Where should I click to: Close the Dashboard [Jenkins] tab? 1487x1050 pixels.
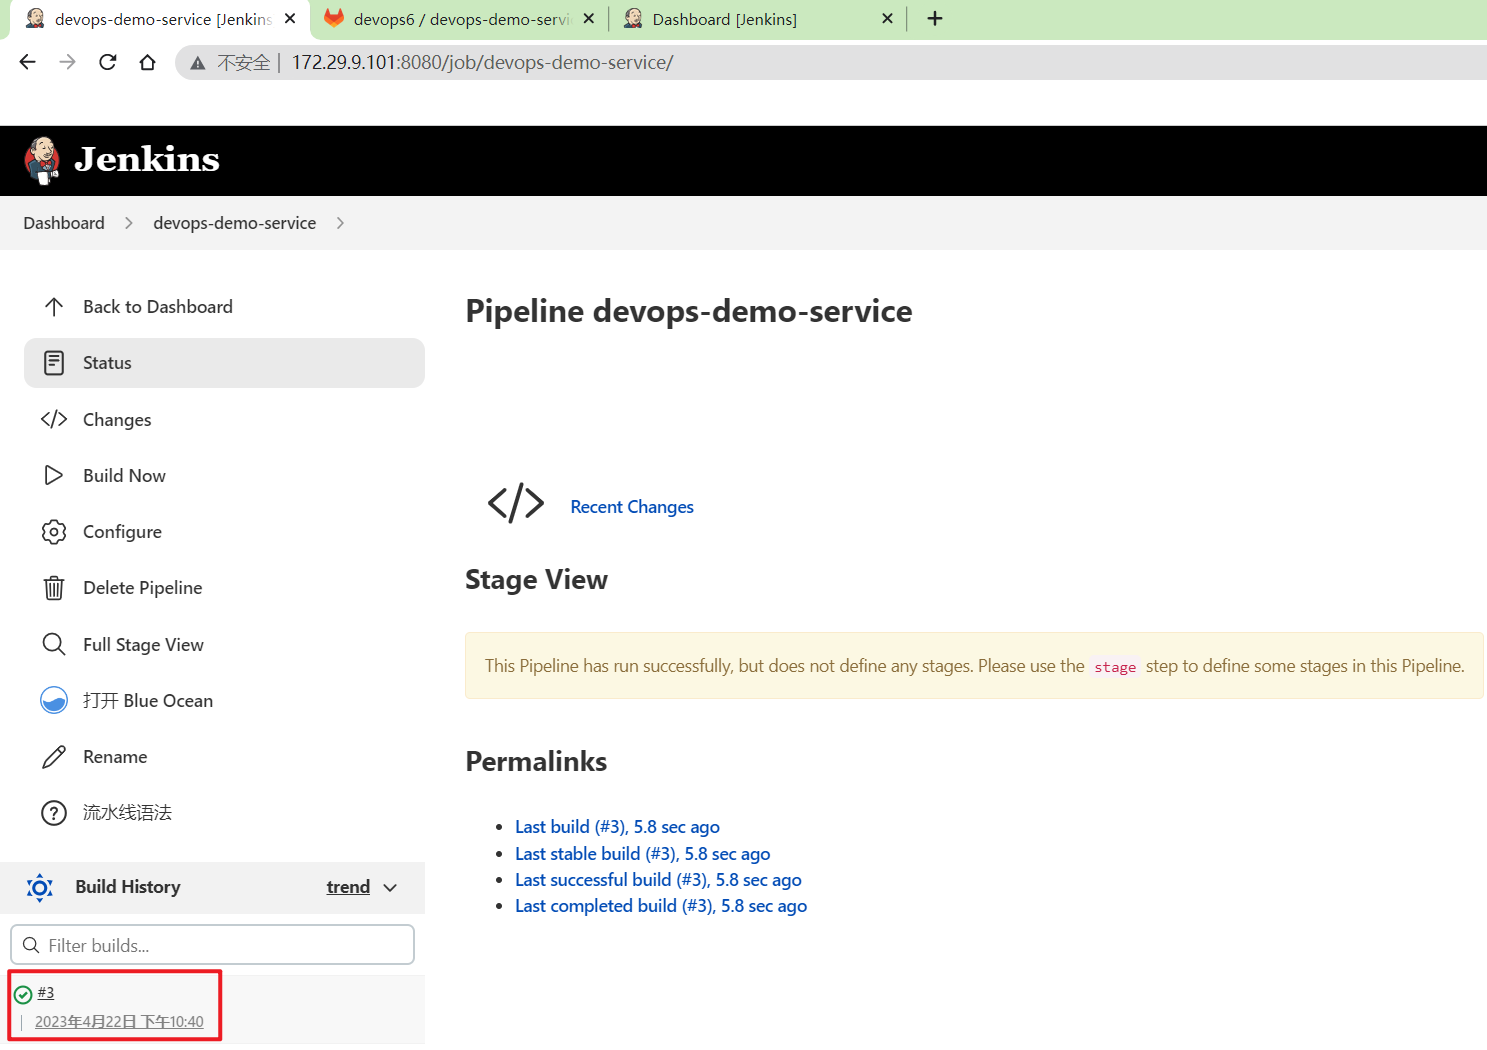click(887, 18)
